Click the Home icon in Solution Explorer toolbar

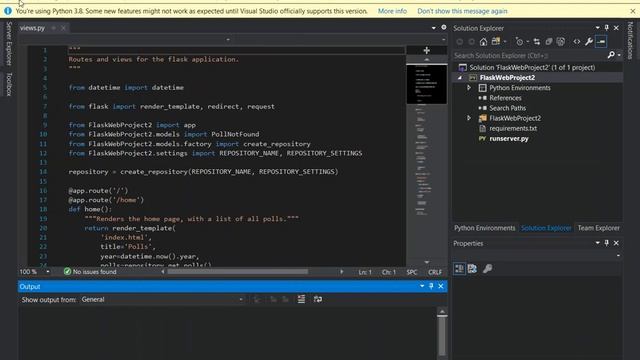tap(483, 42)
